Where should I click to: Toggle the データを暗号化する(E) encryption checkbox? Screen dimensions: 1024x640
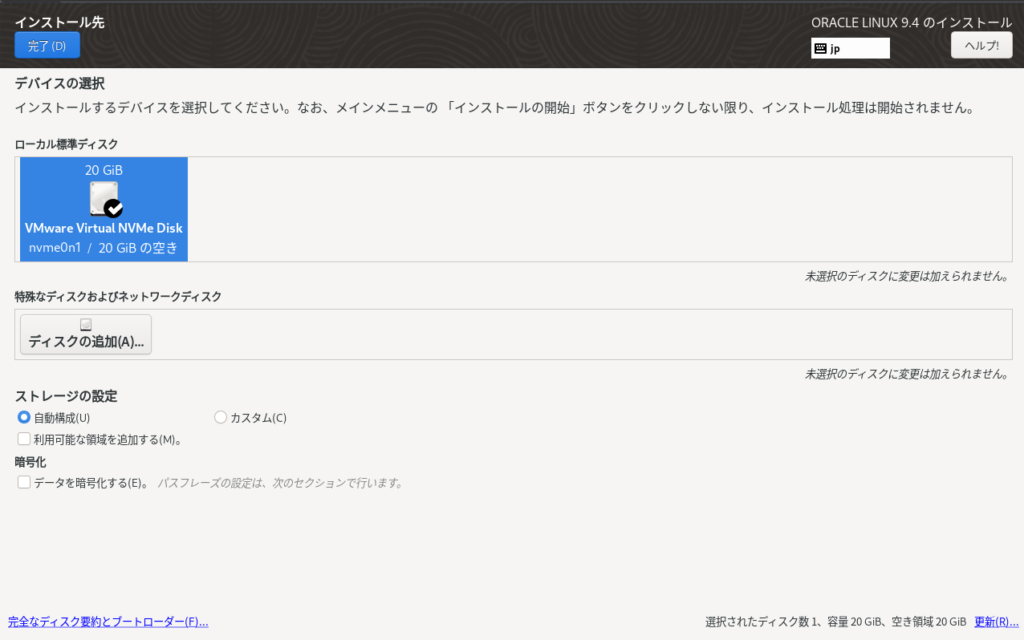[x=24, y=482]
